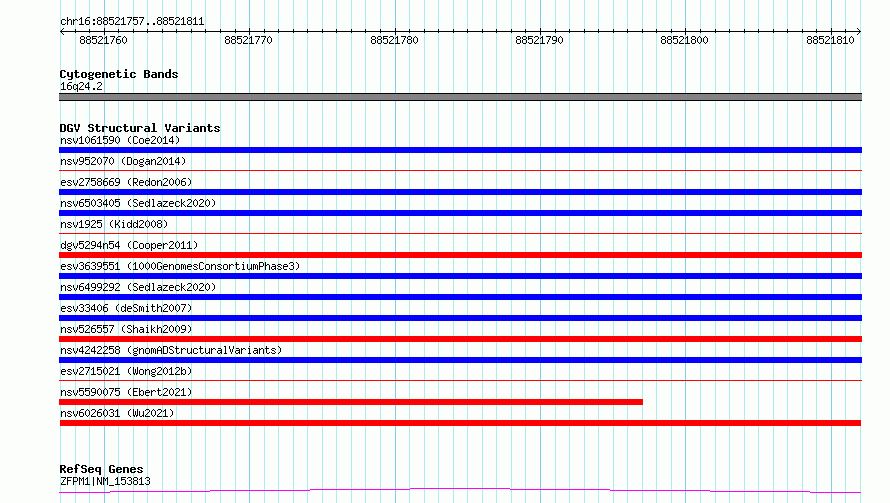890x503 pixels.
Task: Click ruler position 88521810
Action: (830, 40)
